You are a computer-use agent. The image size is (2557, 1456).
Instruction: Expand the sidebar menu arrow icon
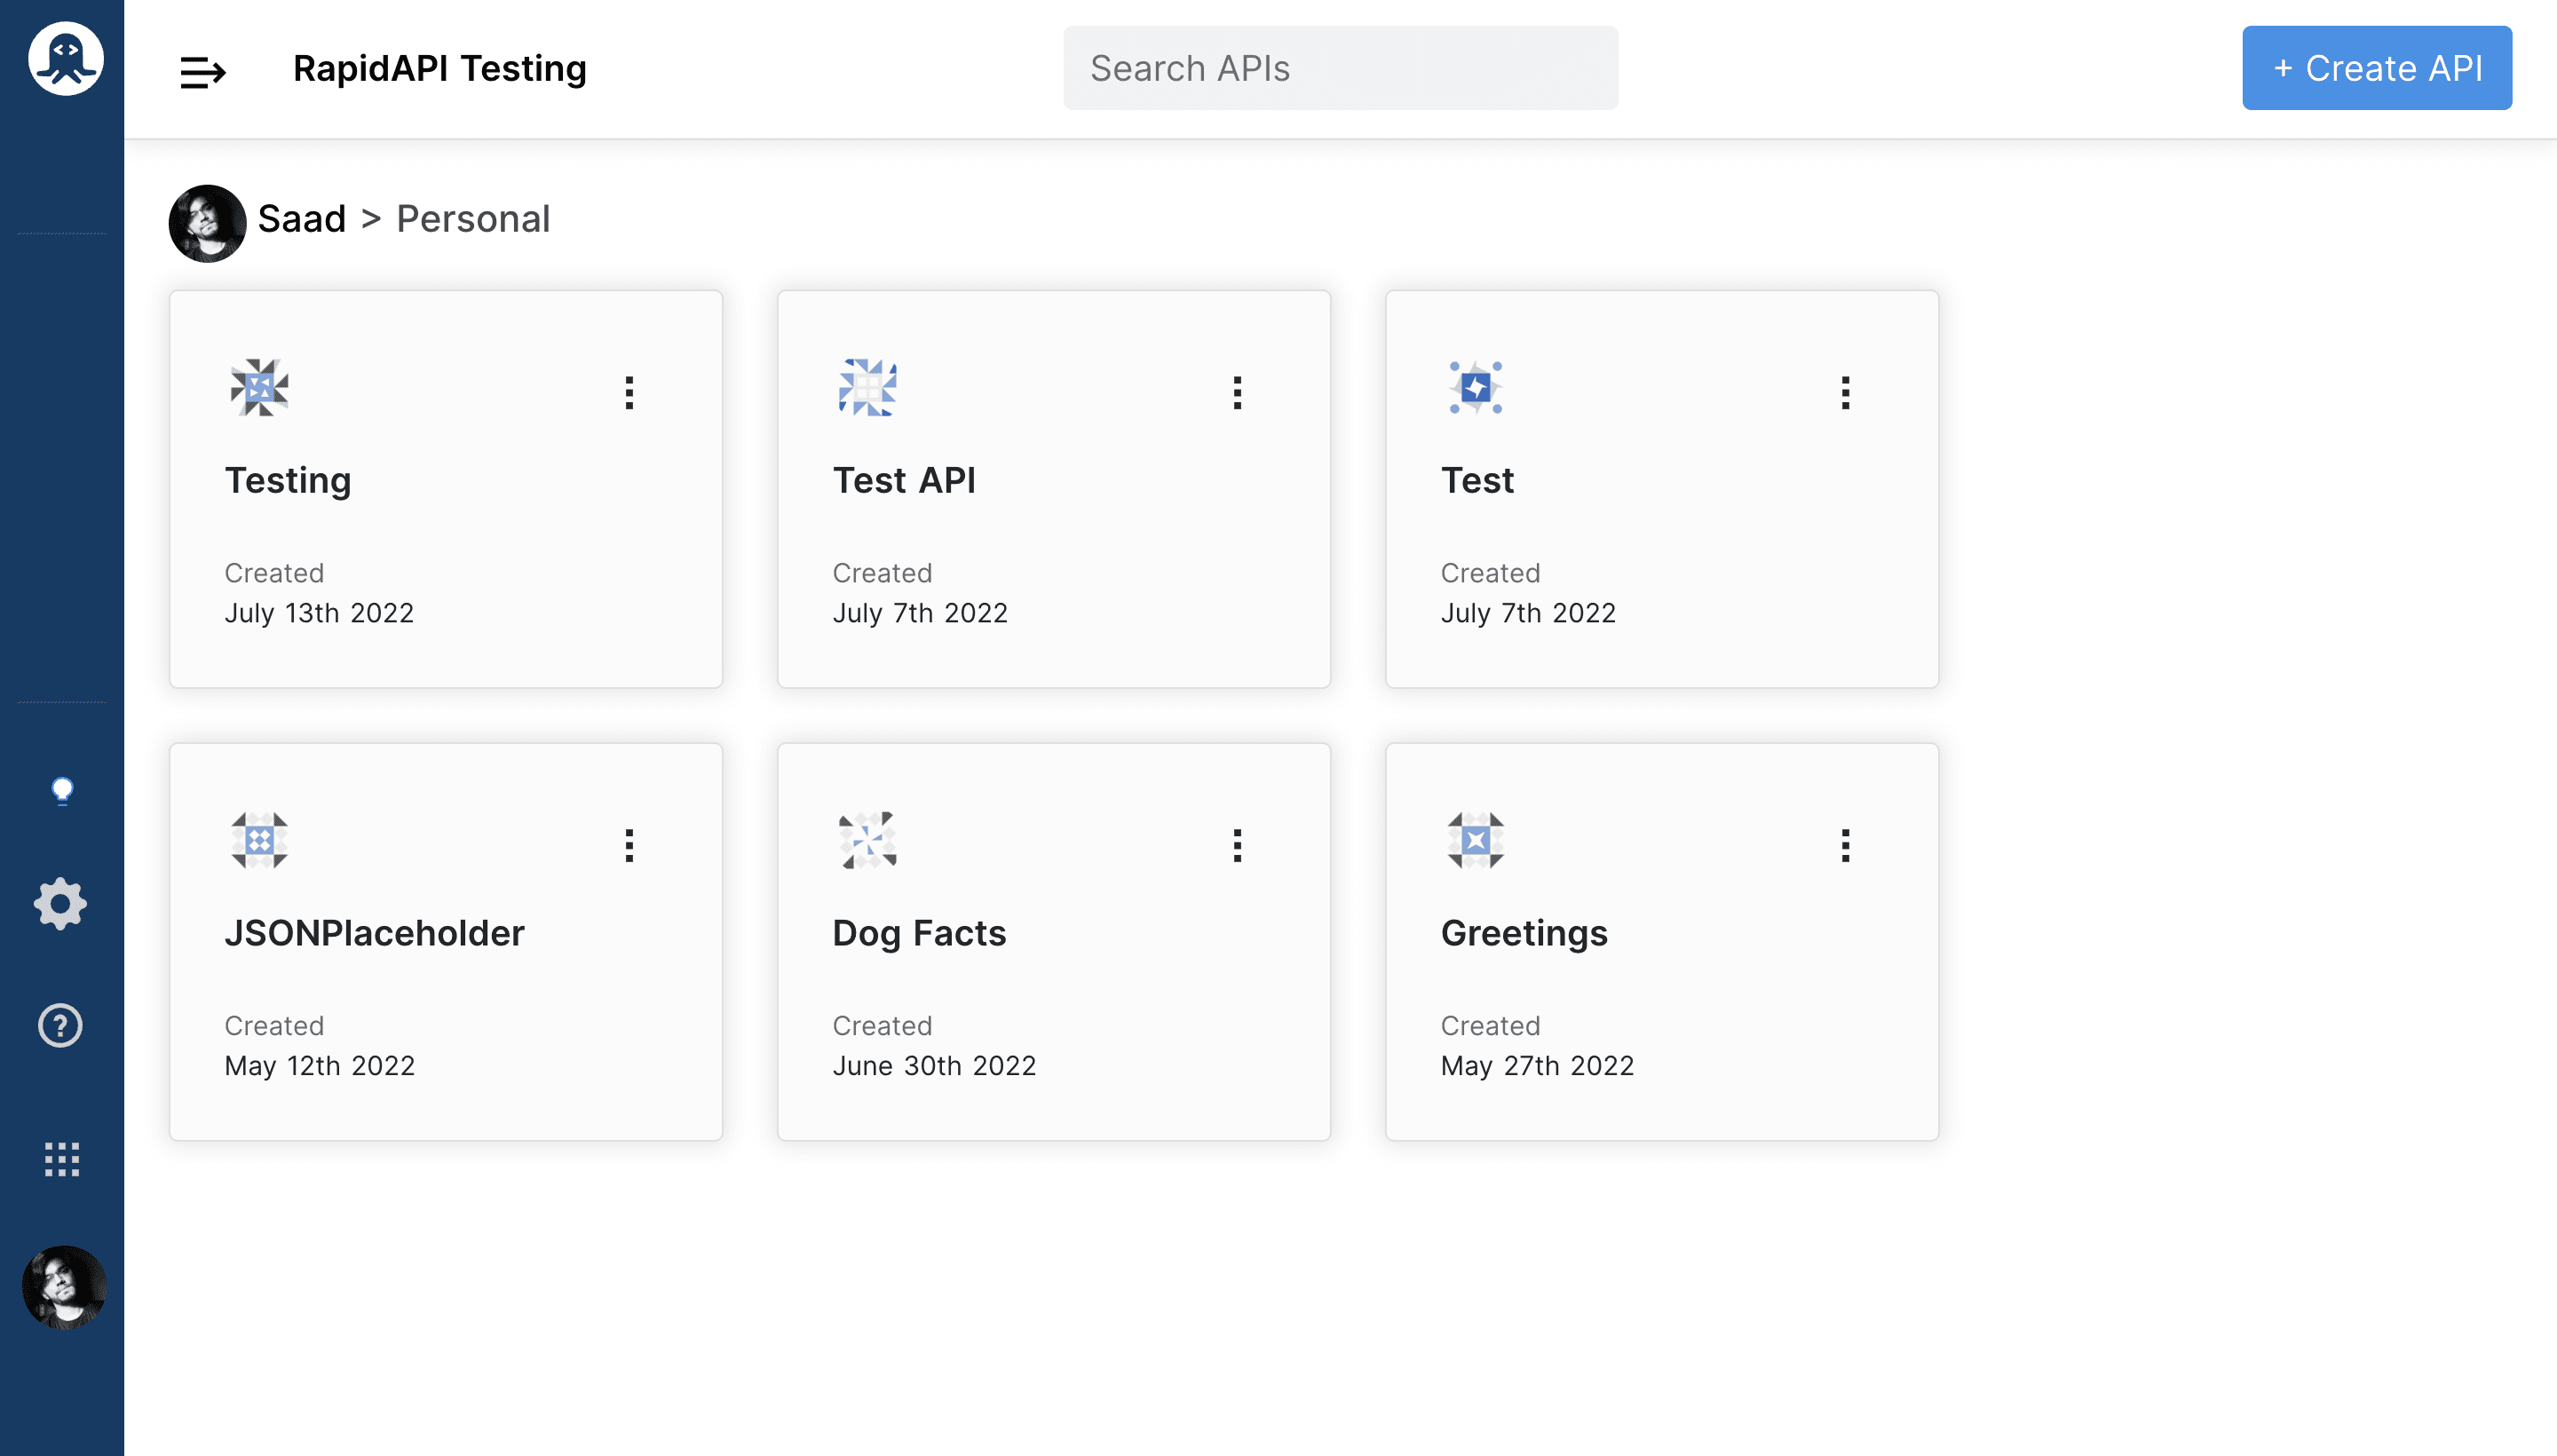pyautogui.click(x=202, y=72)
